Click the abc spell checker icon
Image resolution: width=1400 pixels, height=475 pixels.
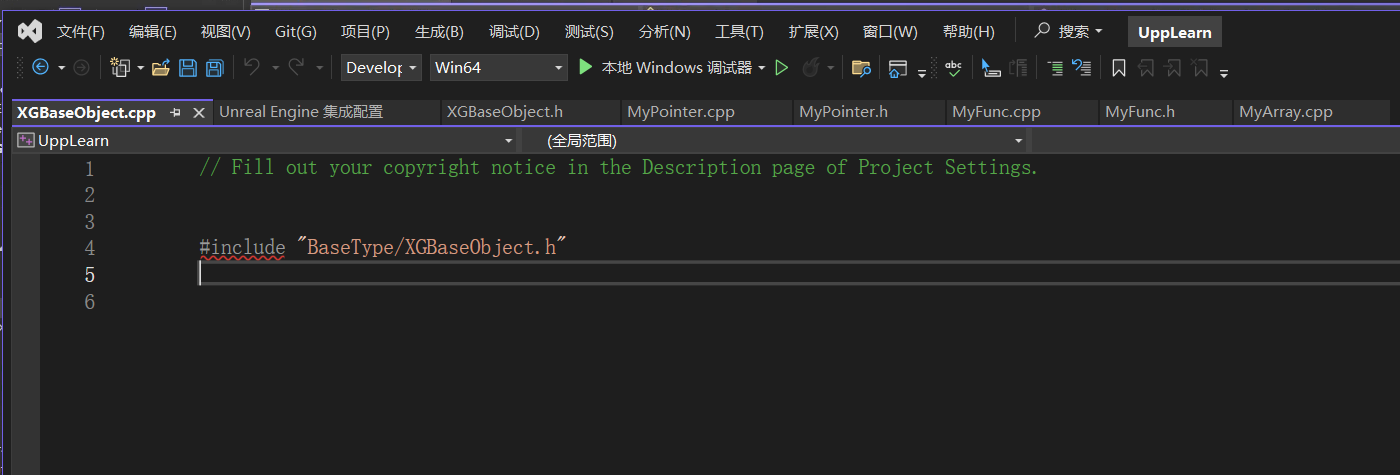click(x=954, y=68)
